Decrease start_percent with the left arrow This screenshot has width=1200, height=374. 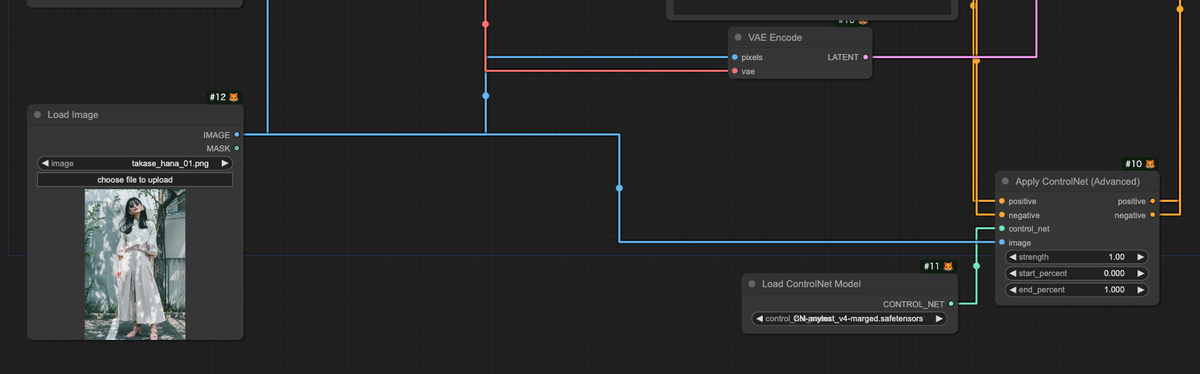[1013, 273]
